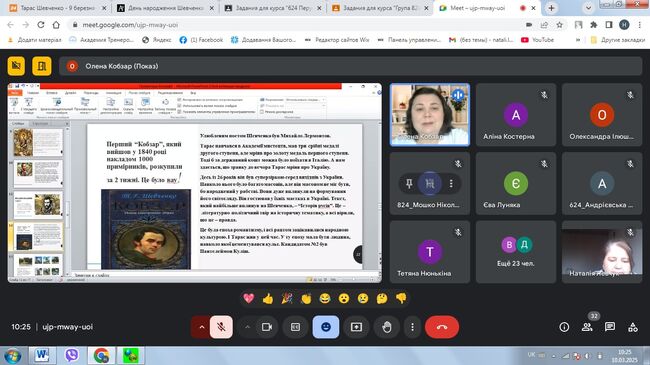This screenshot has height=365, width=650.
Task: Toggle closed captions button
Action: pyautogui.click(x=295, y=327)
